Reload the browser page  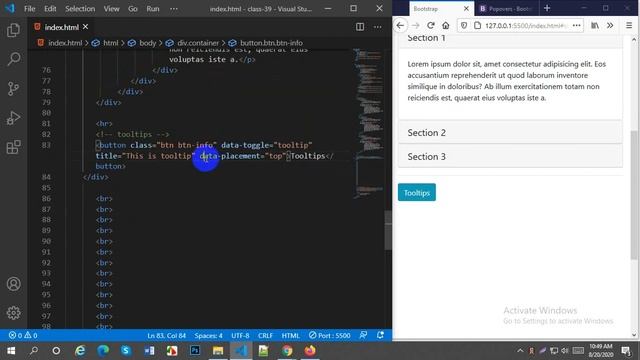[x=431, y=26]
